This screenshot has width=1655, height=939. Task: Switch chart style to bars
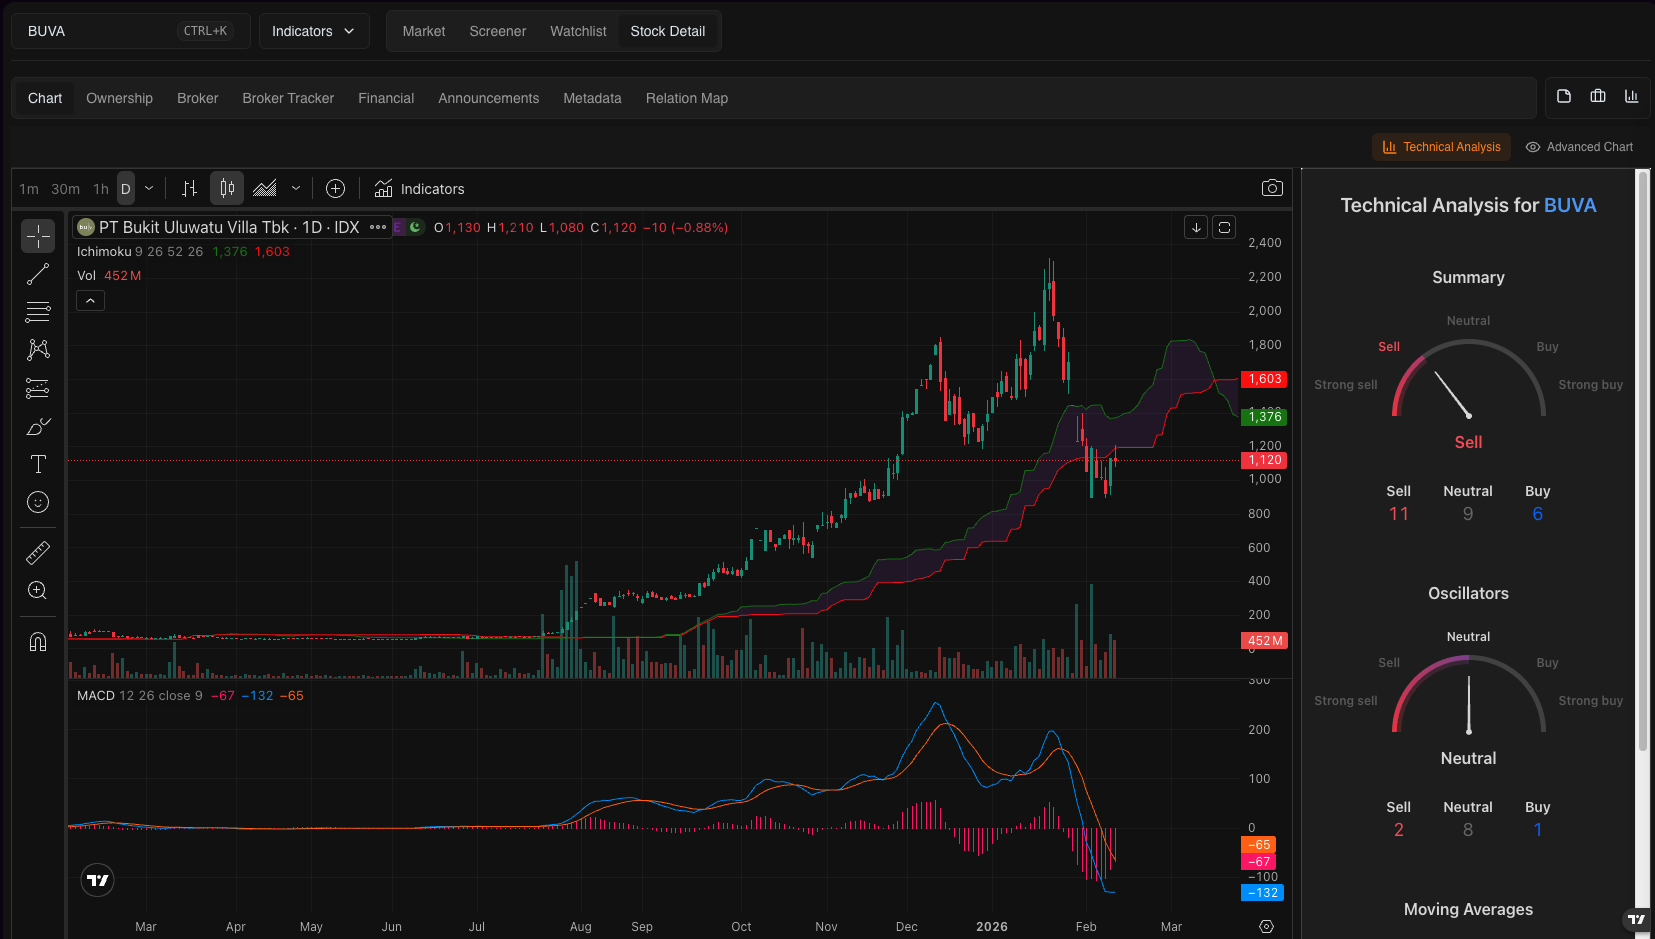coord(189,189)
